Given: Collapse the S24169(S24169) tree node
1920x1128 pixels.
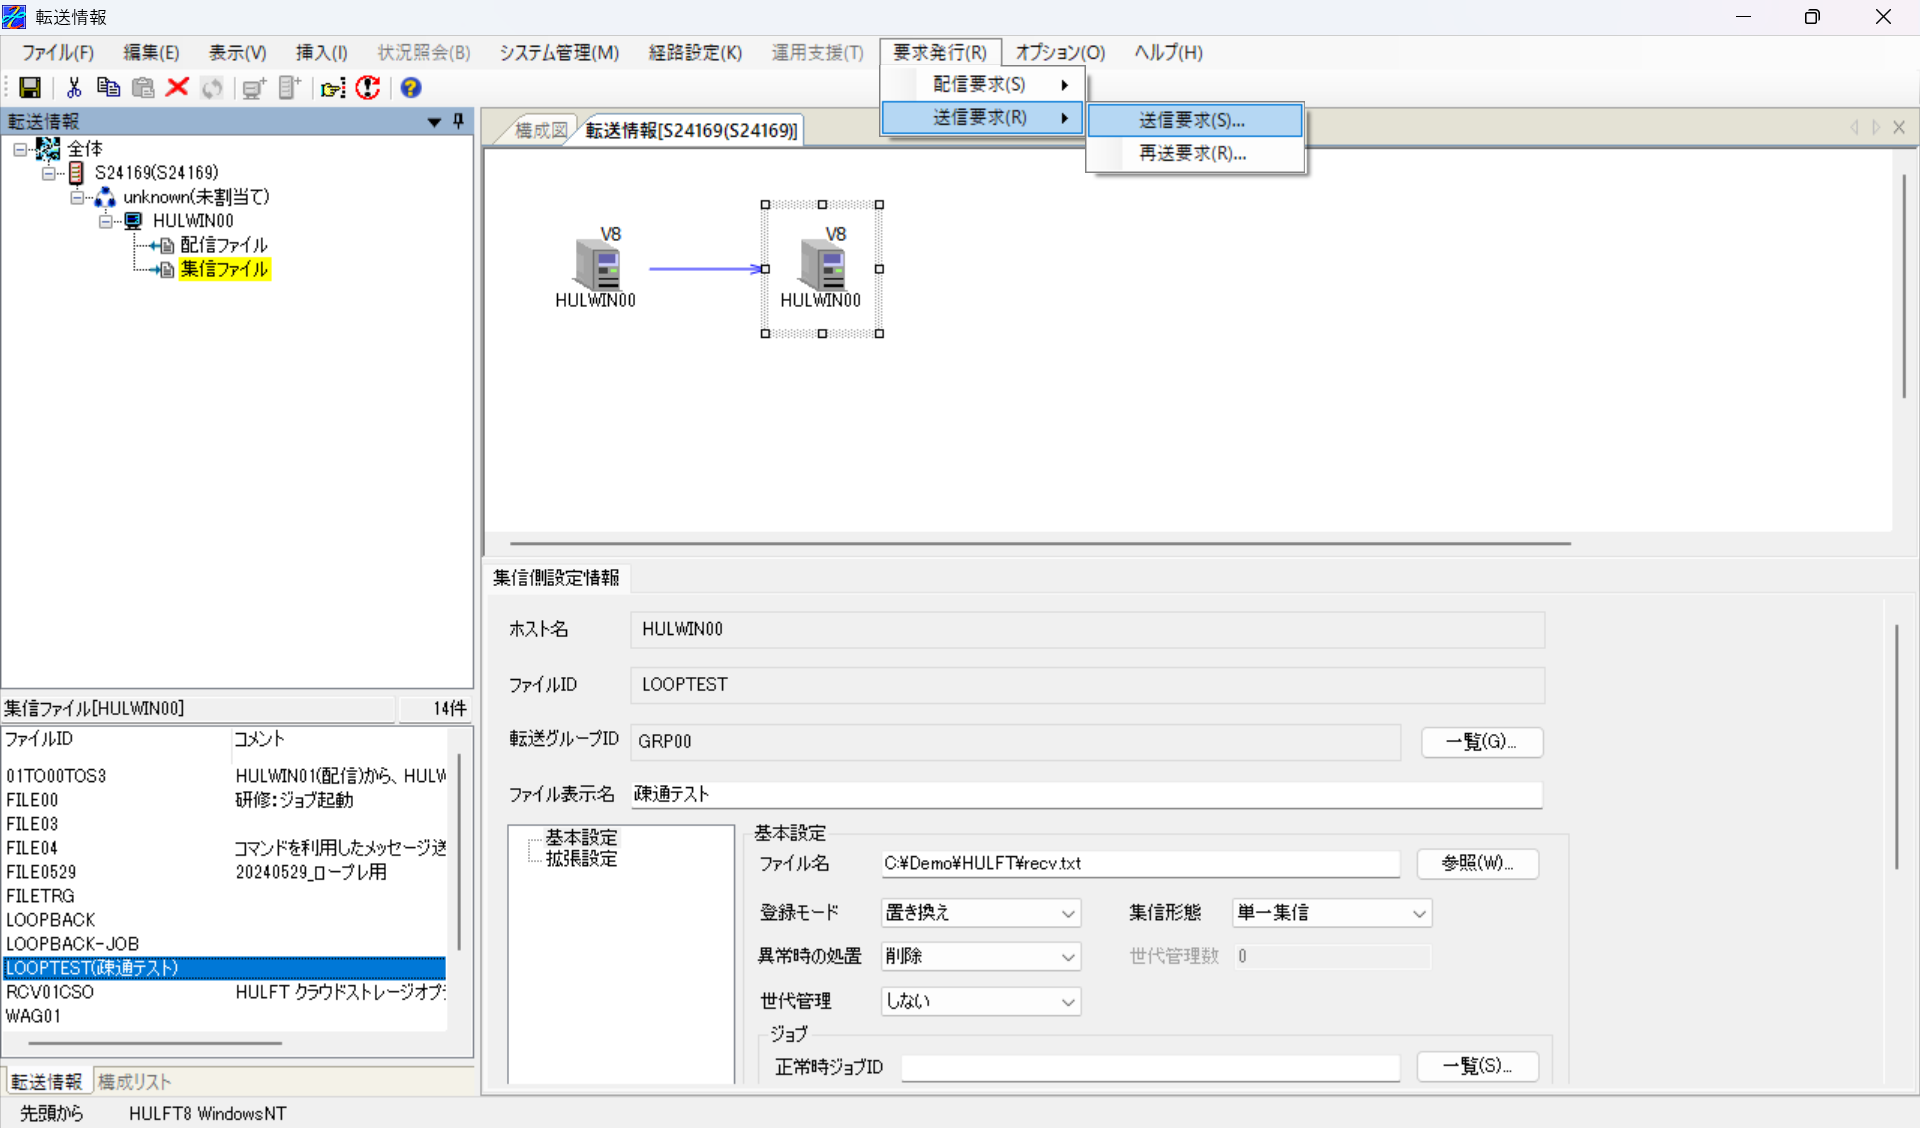Looking at the screenshot, I should click(48, 173).
